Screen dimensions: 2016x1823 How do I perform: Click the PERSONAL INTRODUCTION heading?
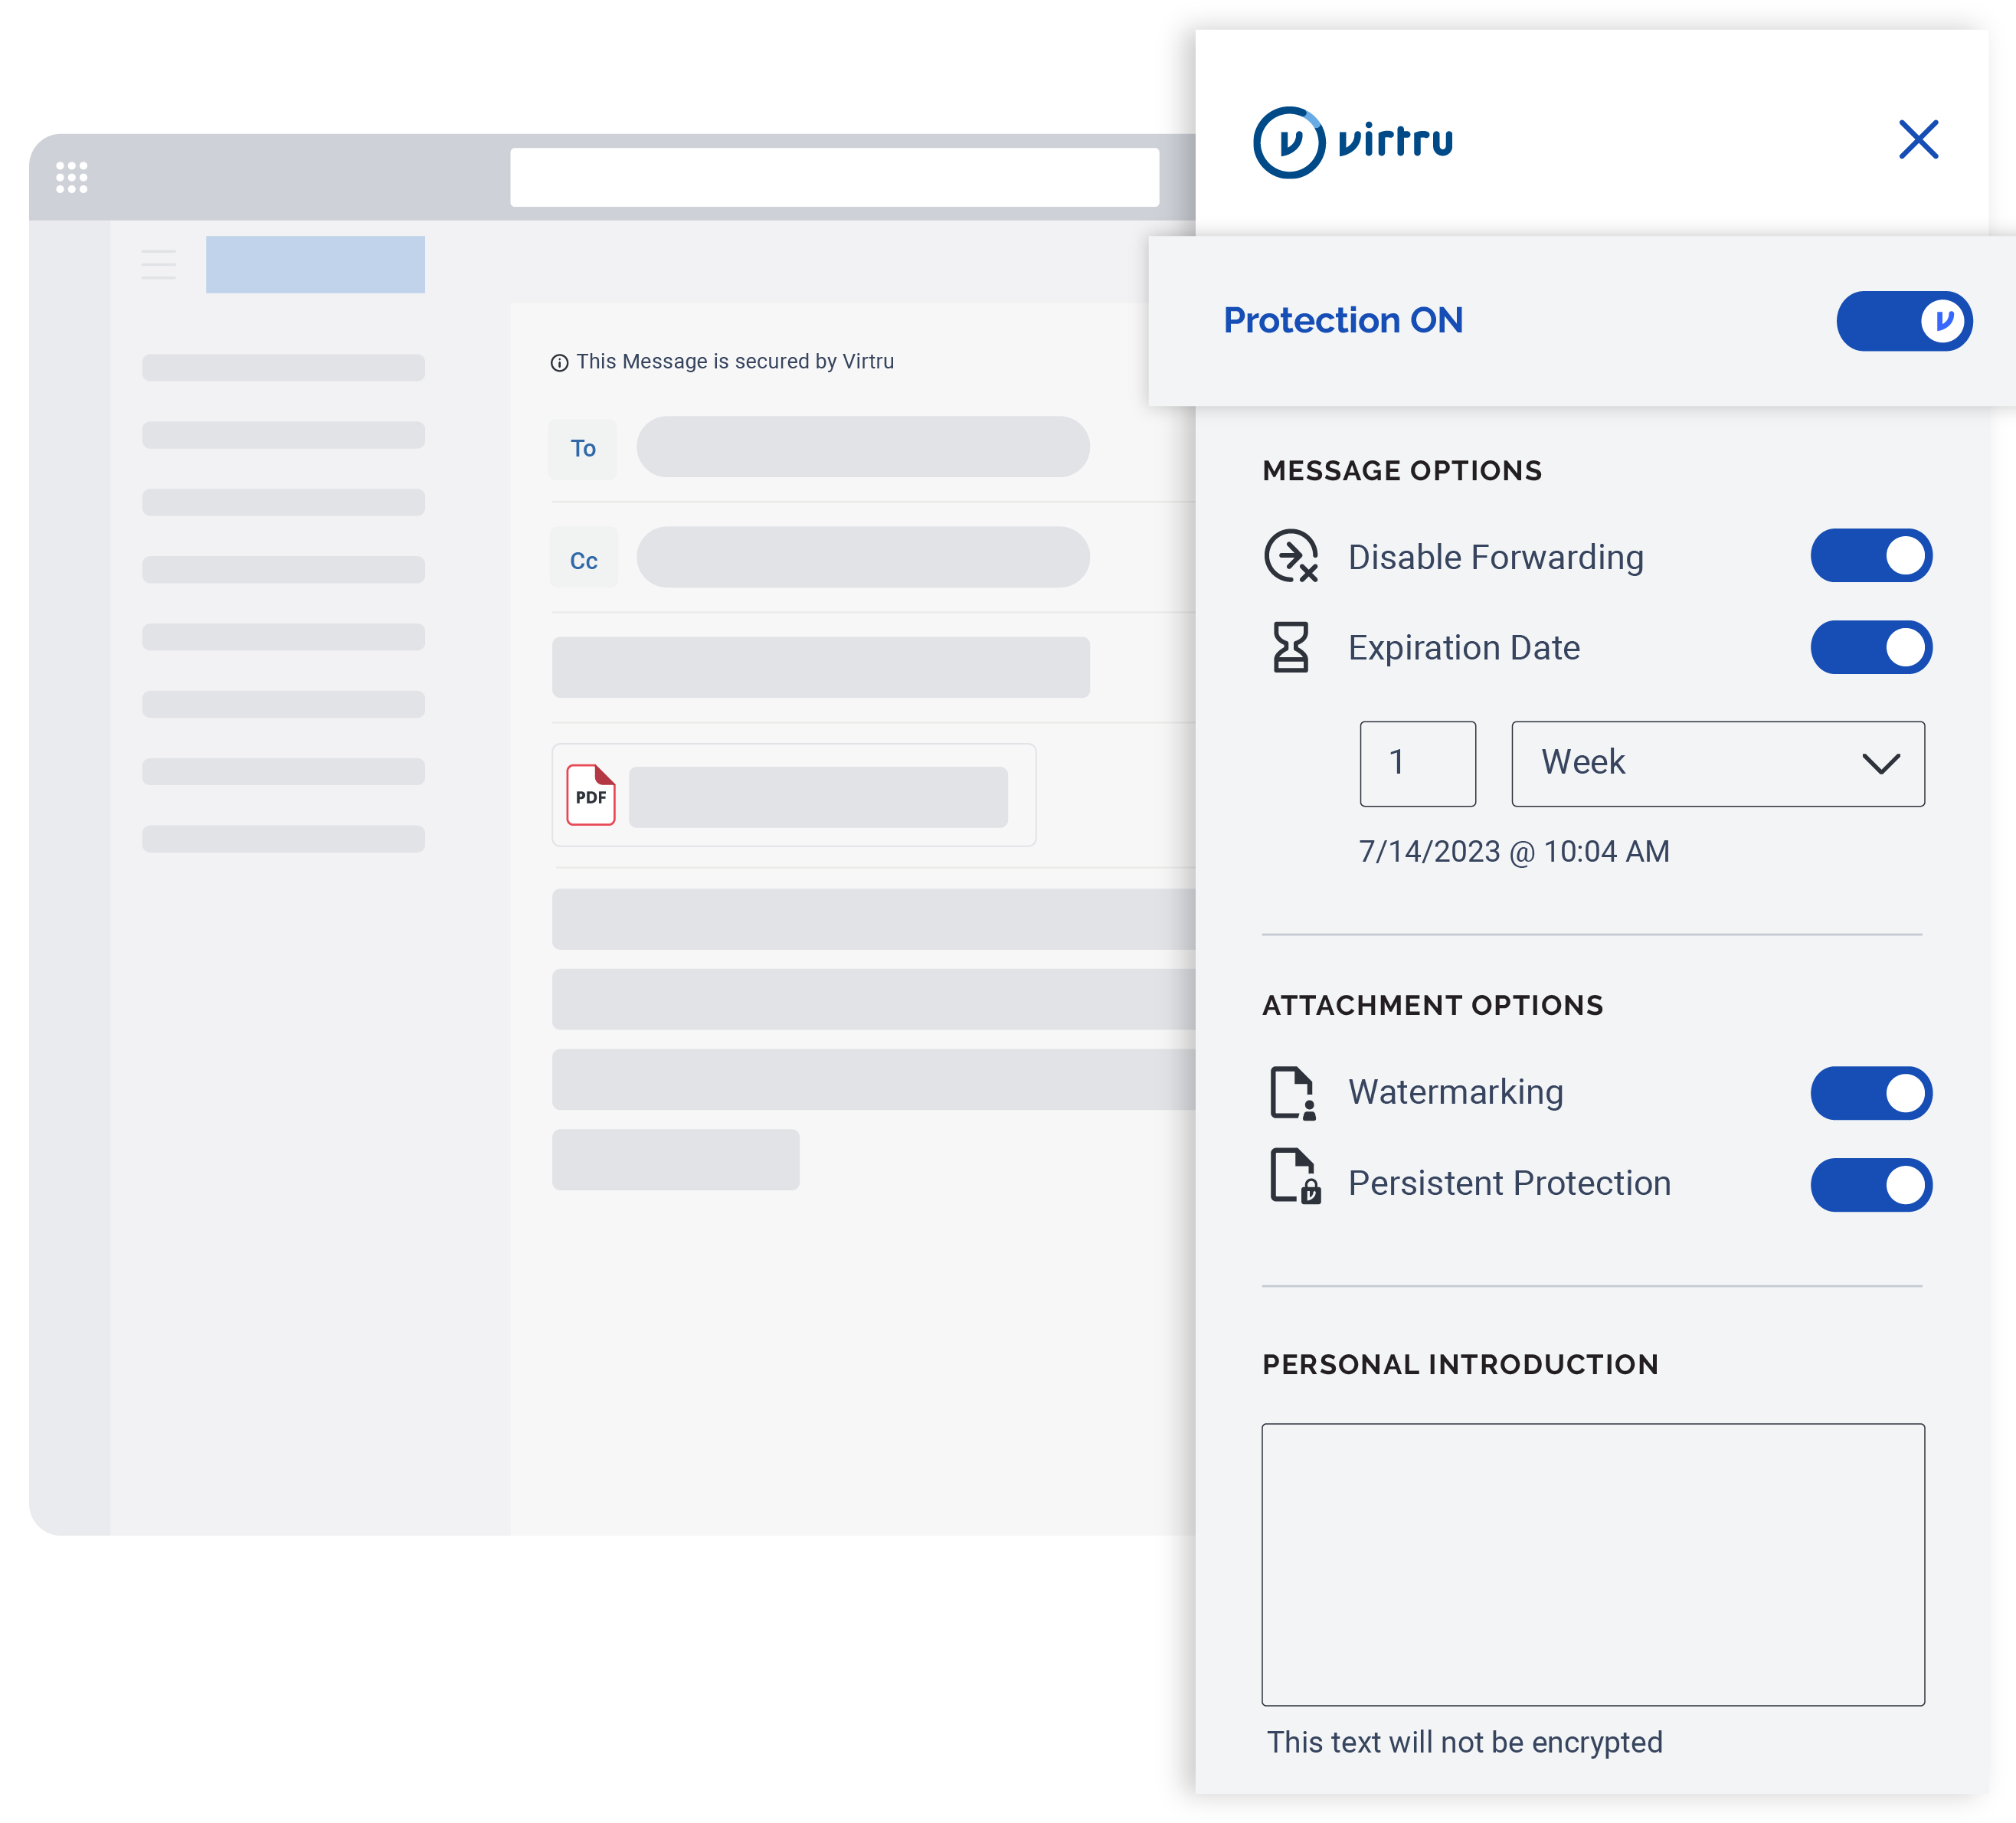[1460, 1365]
